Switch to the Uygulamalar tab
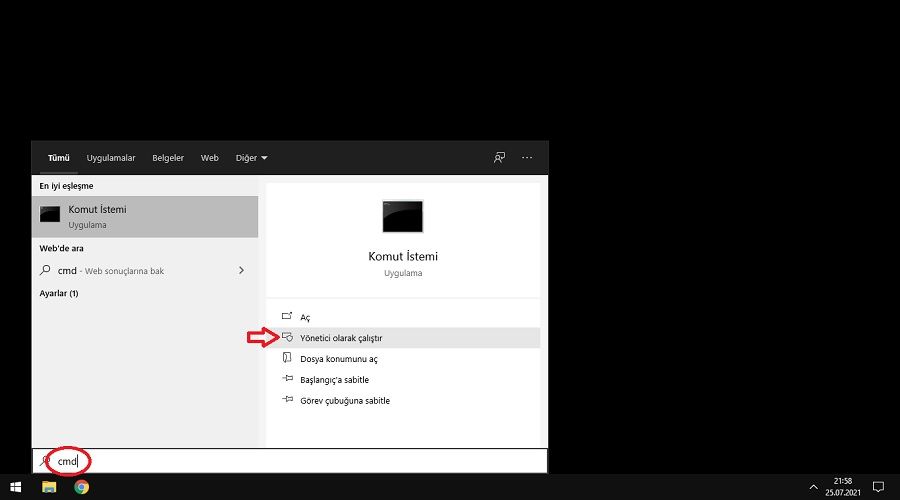900x500 pixels. coord(111,158)
